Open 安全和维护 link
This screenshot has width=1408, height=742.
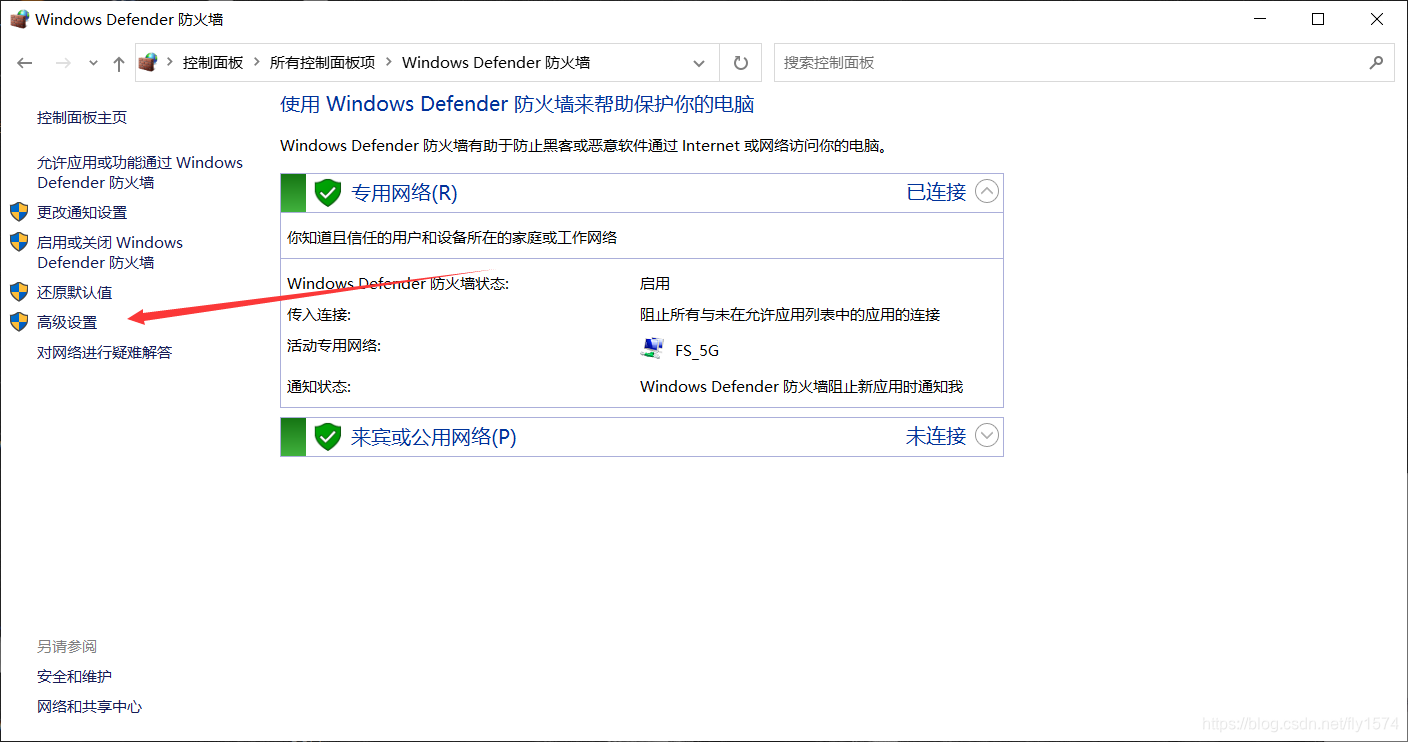tap(75, 677)
